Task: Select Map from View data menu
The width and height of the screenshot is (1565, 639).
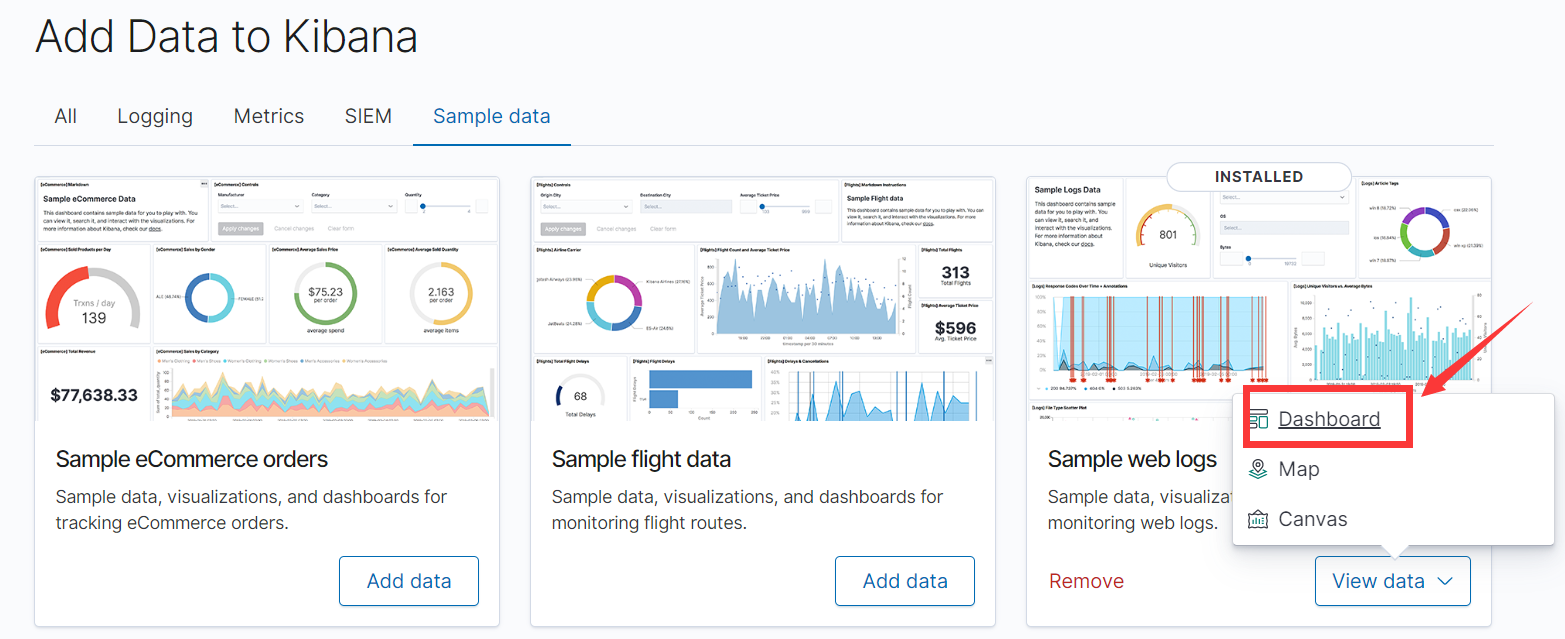Action: coord(1298,469)
